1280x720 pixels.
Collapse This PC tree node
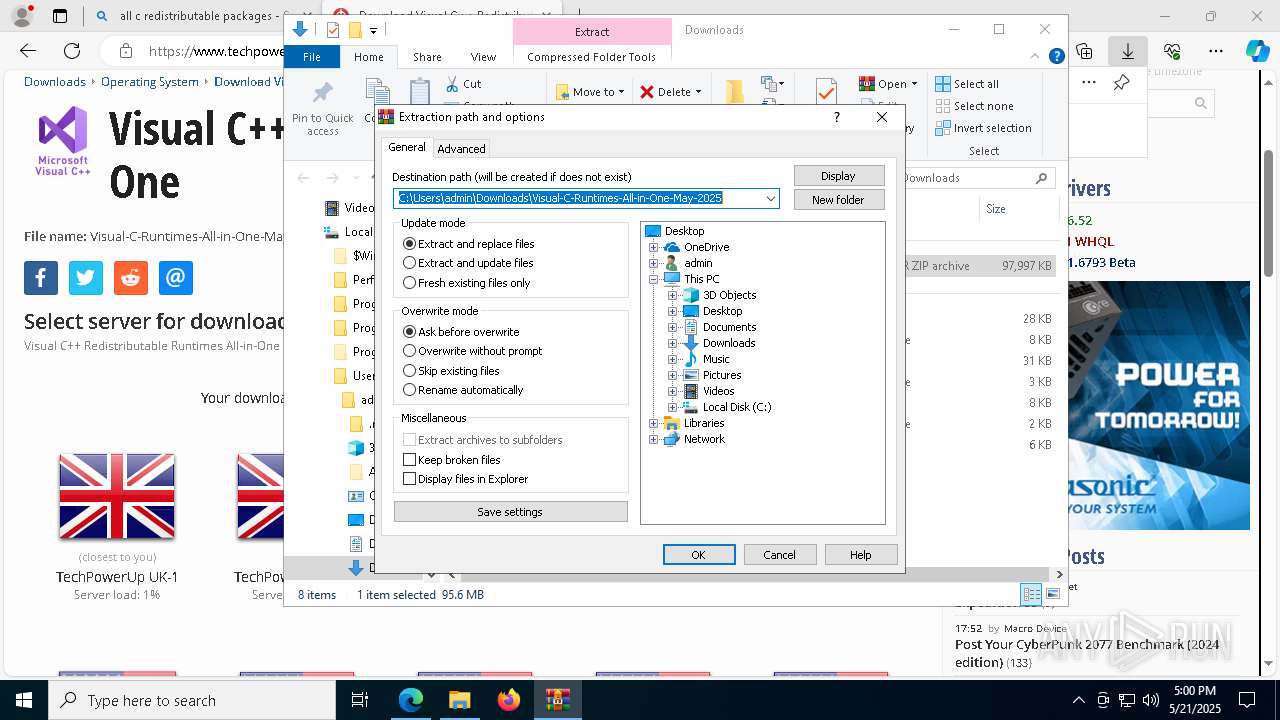(x=654, y=279)
